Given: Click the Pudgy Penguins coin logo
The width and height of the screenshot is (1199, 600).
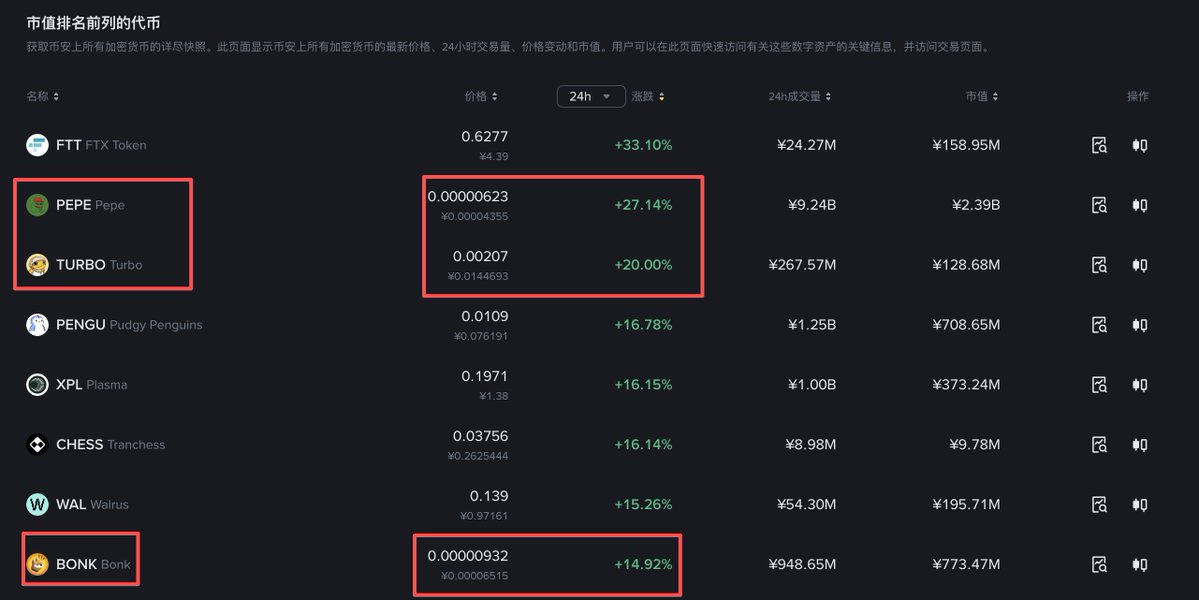Looking at the screenshot, I should click(37, 325).
